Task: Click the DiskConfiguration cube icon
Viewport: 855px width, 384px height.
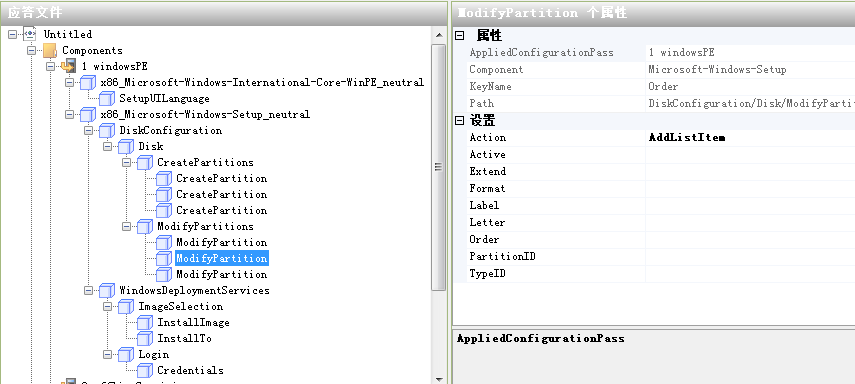Action: [107, 131]
